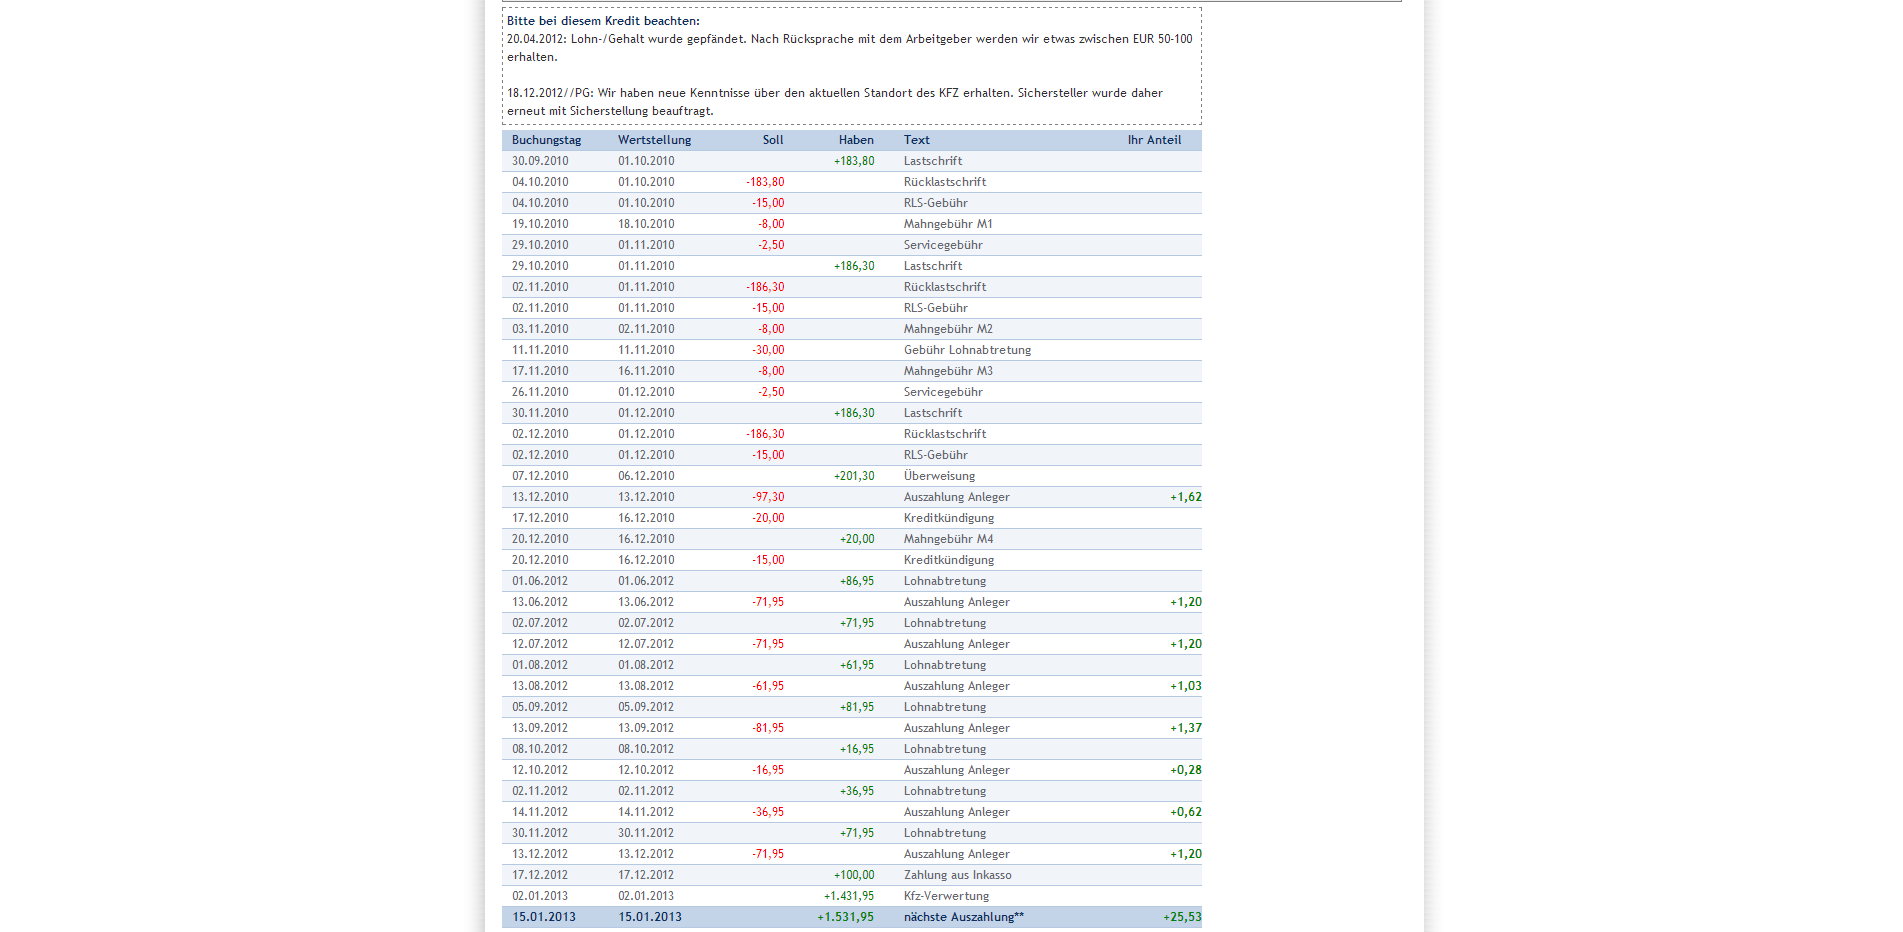Viewport: 1903px width, 932px height.
Task: Select the Zahlung aus Inkasso entry
Action: pyautogui.click(x=957, y=875)
